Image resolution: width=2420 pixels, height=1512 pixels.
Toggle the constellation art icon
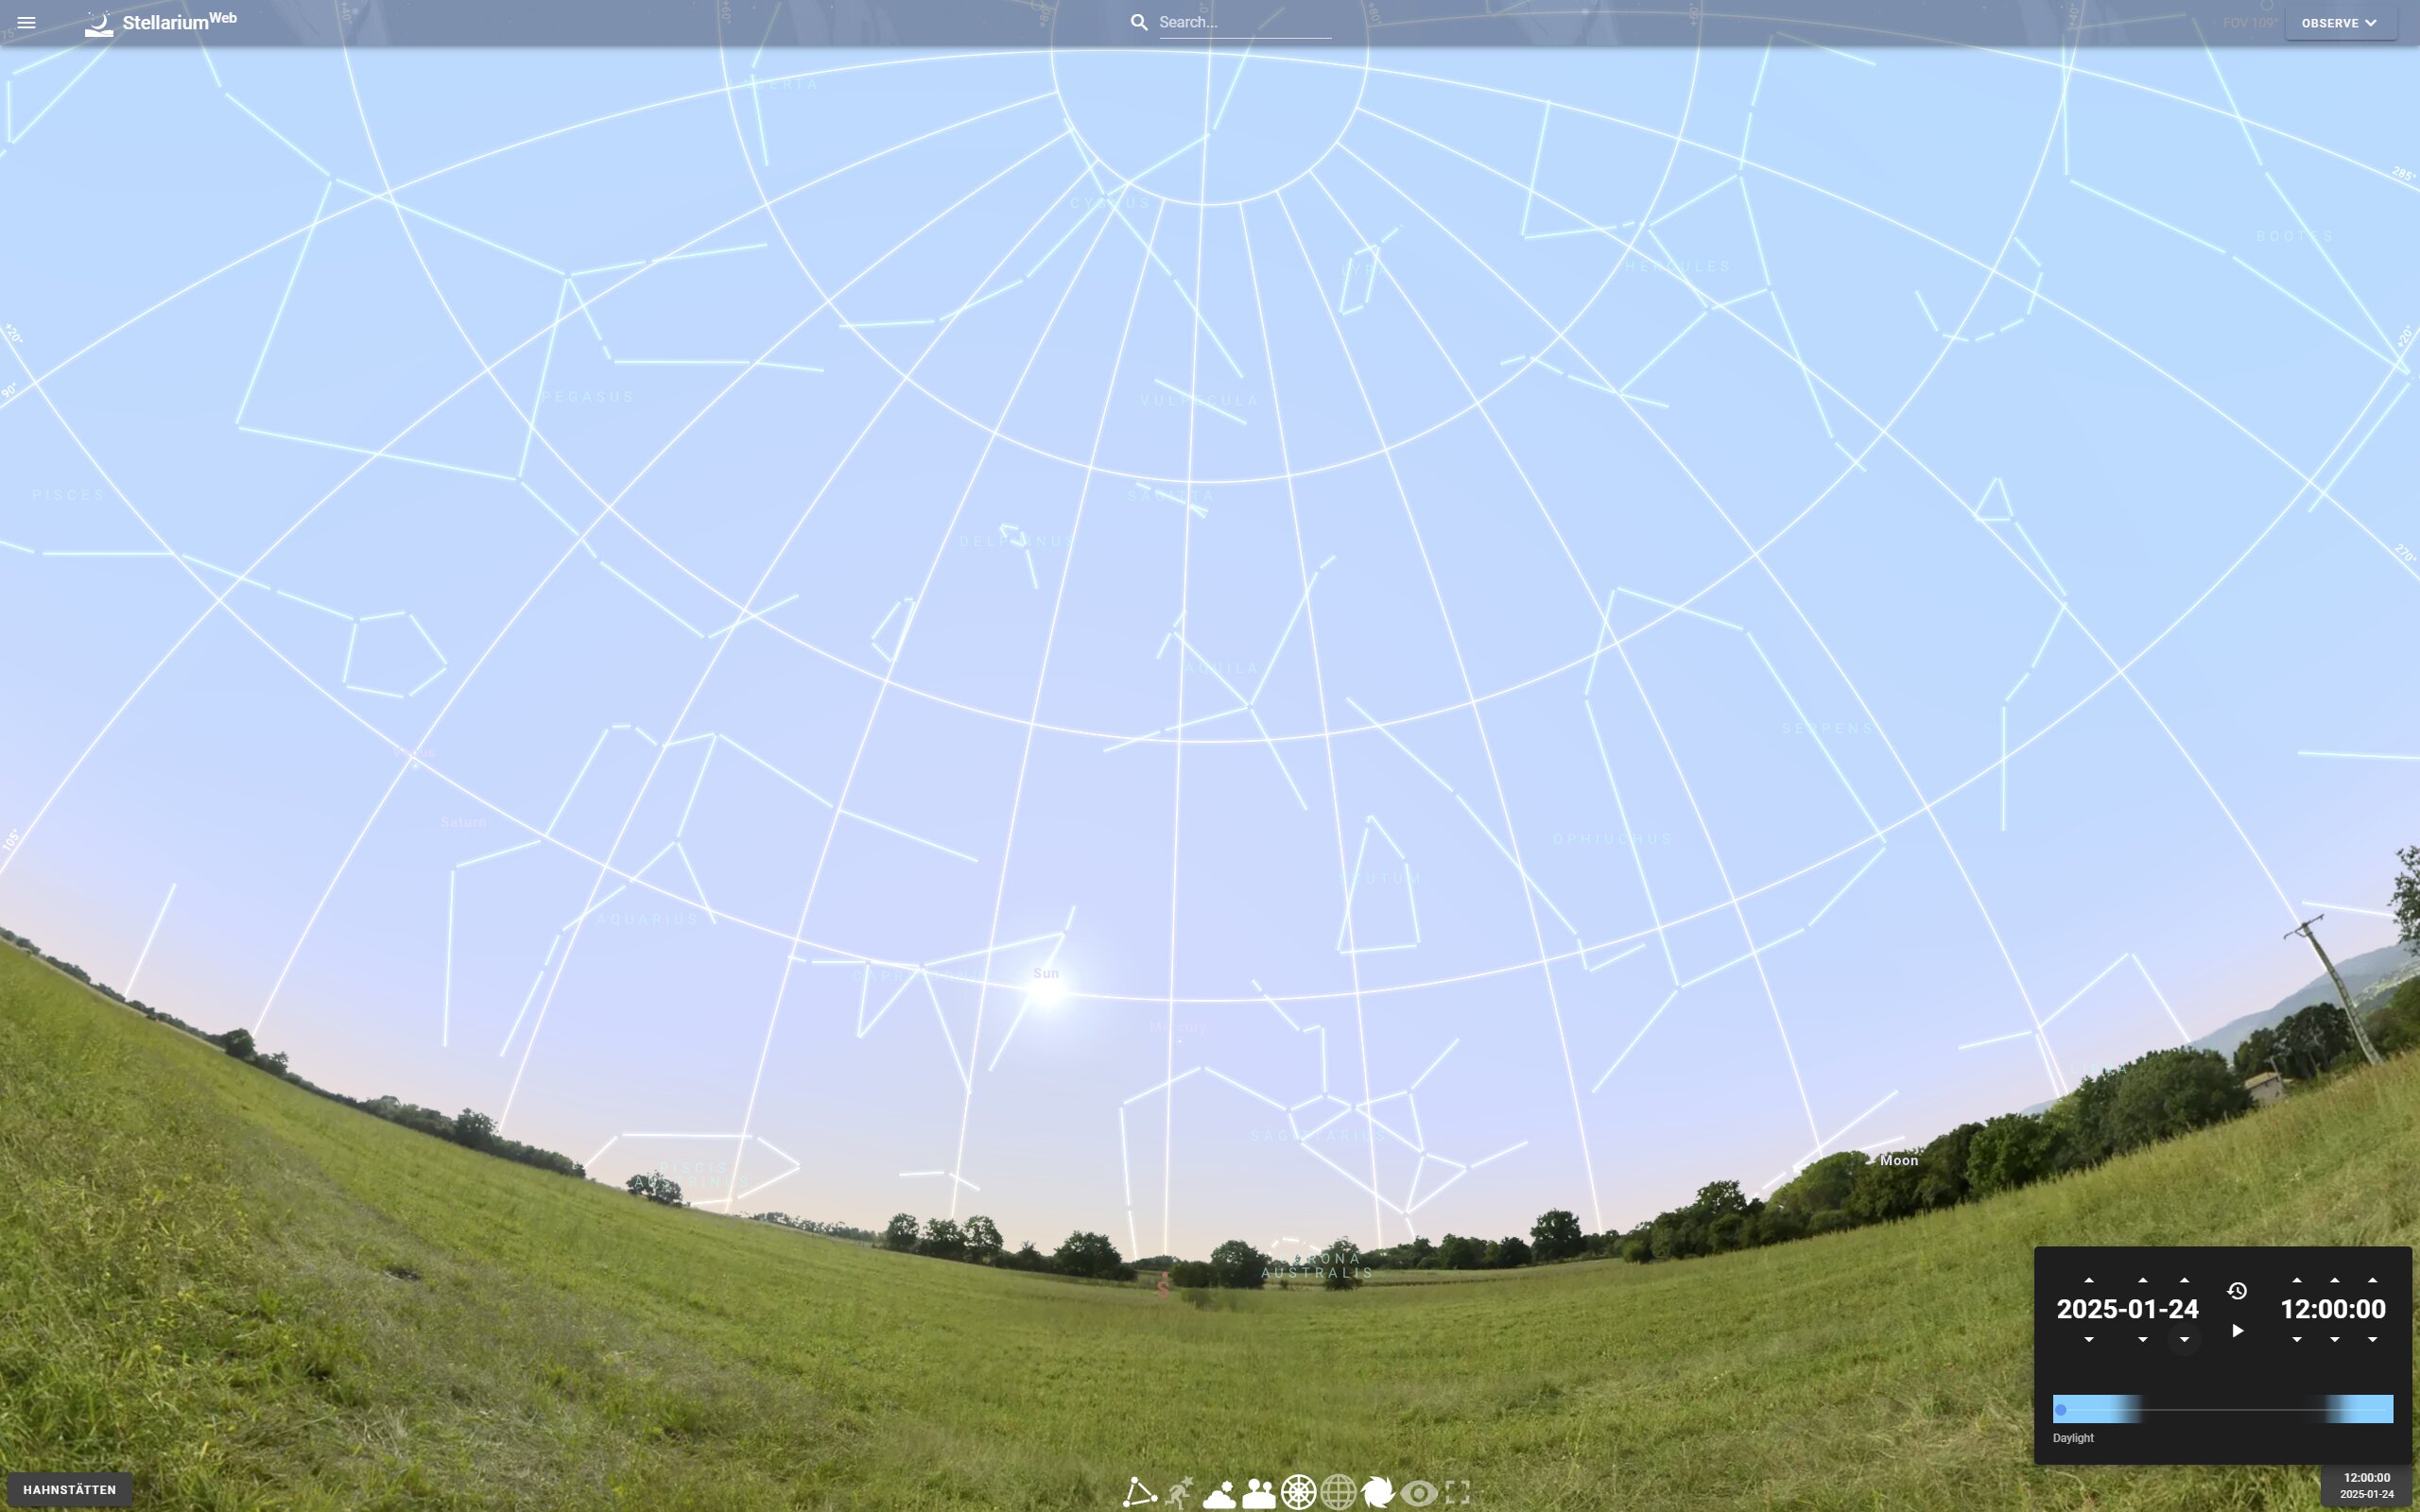tap(1179, 1492)
